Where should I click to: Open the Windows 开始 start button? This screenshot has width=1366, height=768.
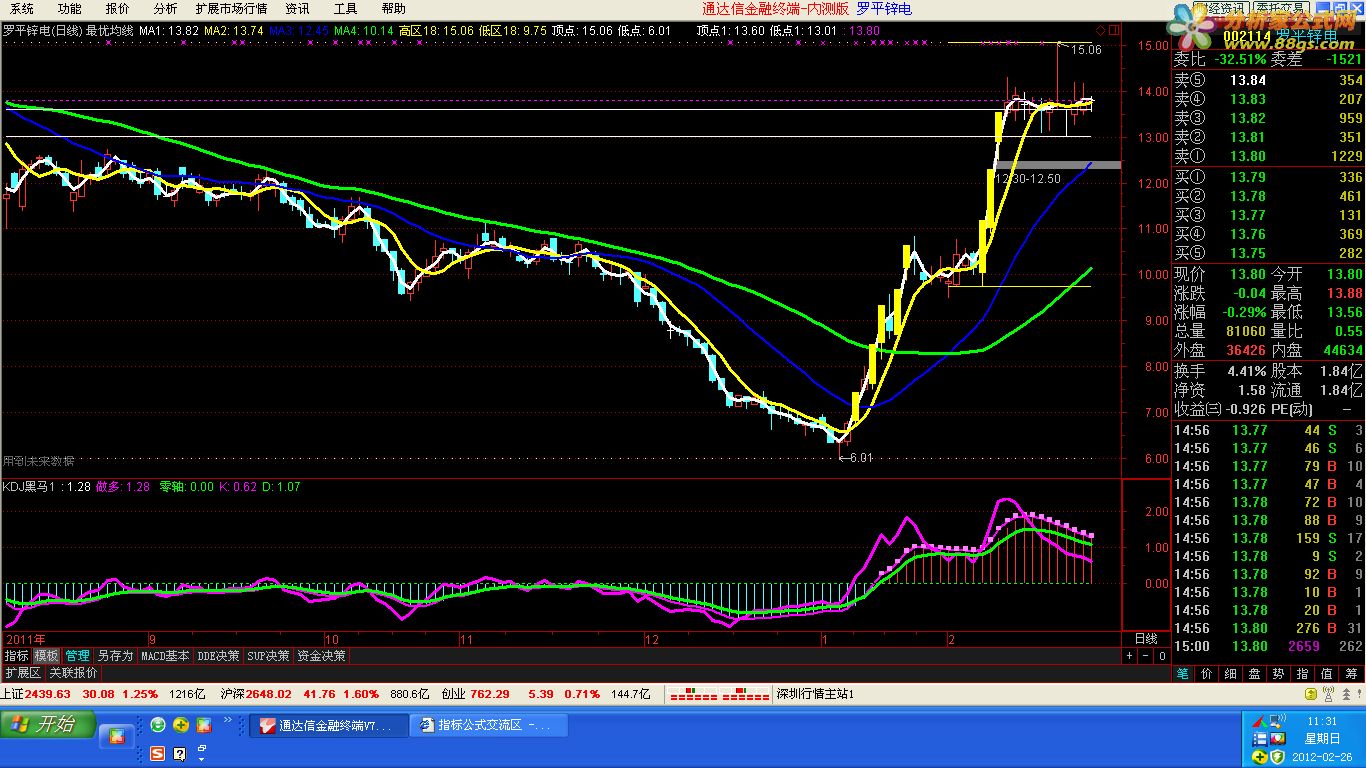48,724
